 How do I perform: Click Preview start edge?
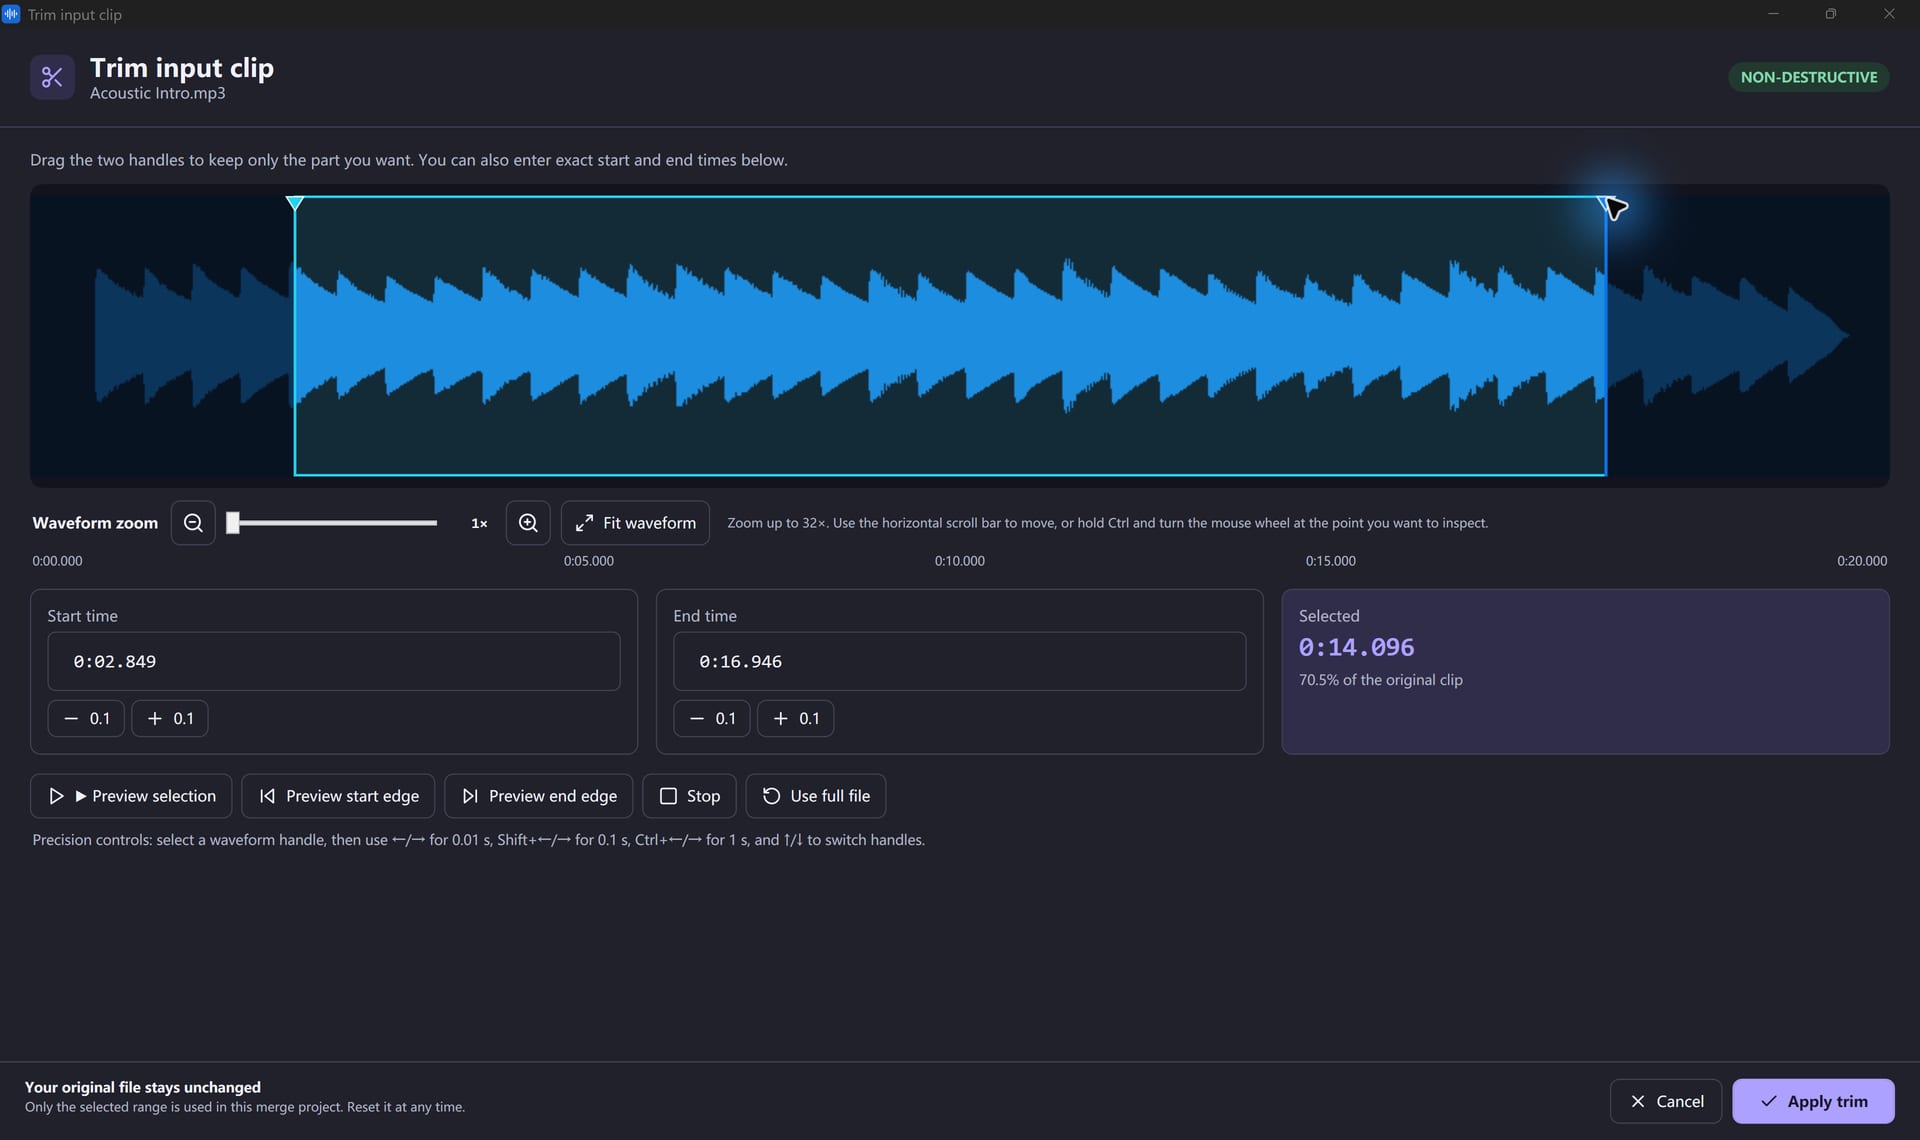338,796
